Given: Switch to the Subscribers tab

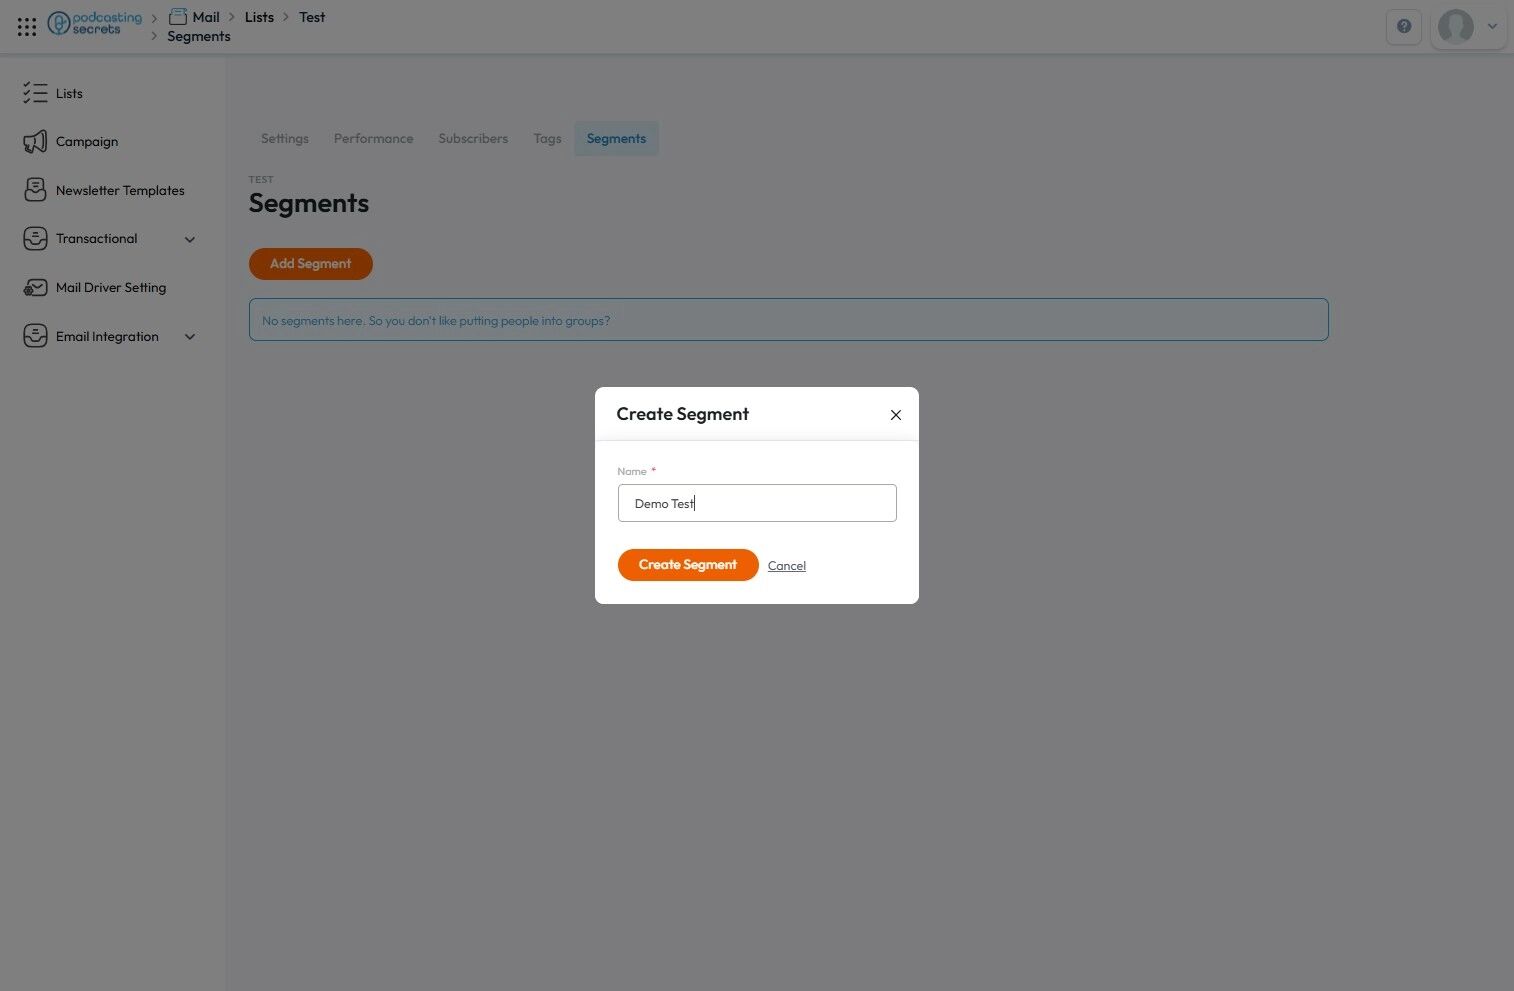Looking at the screenshot, I should [473, 139].
